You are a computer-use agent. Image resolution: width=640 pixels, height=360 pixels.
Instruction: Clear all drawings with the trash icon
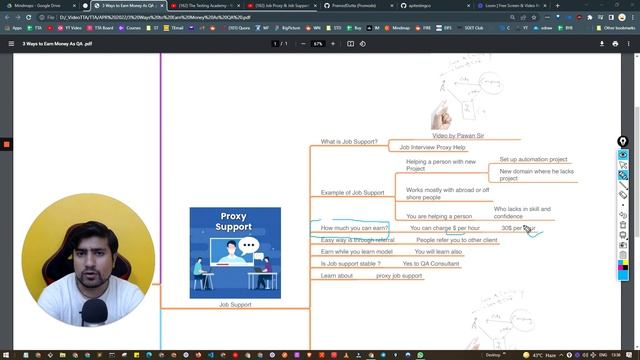tap(623, 225)
